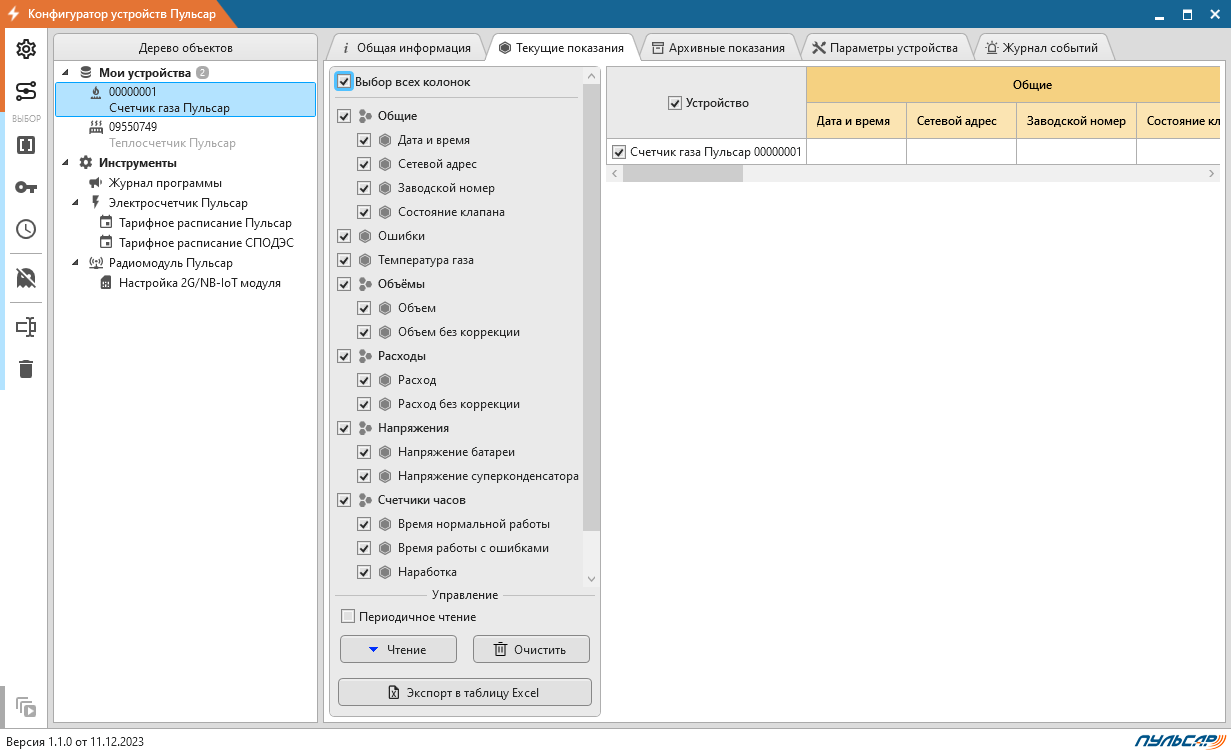1231x754 pixels.
Task: Toggle the Устройство header checkbox
Action: 675,103
